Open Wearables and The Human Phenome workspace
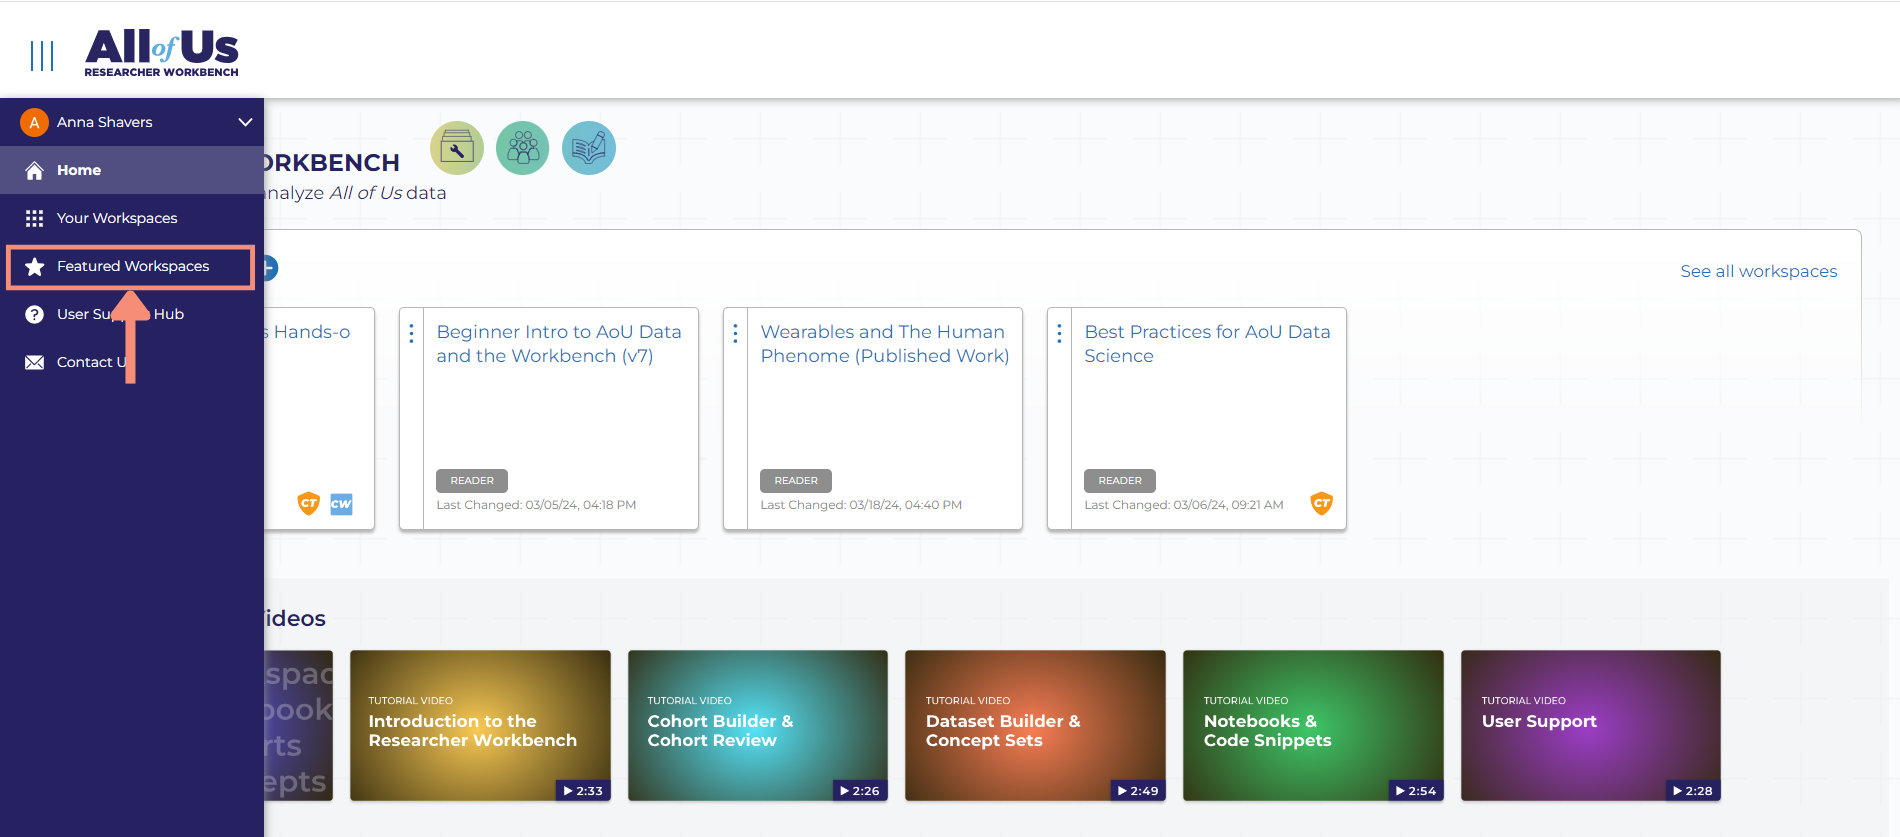 [884, 344]
